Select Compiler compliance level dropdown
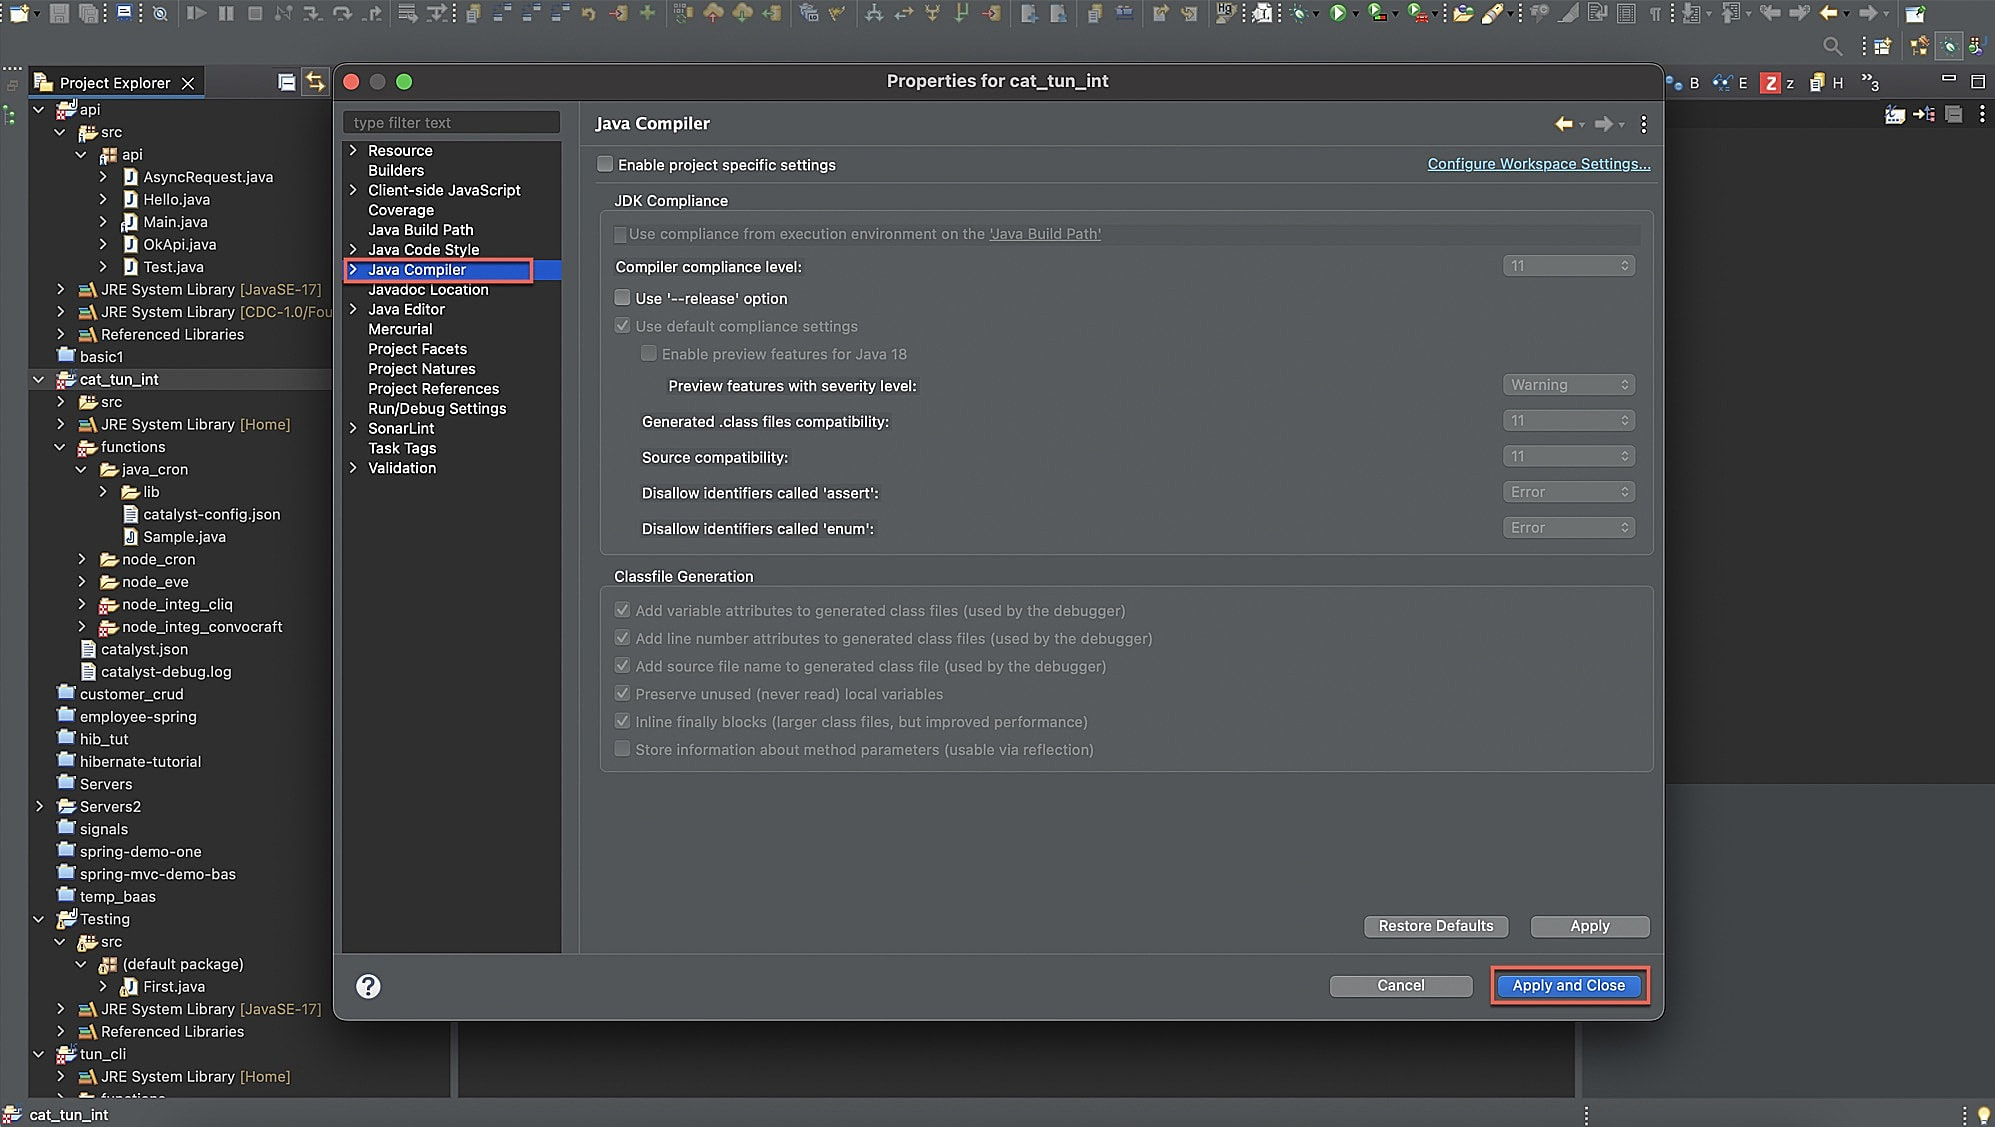This screenshot has width=1995, height=1127. tap(1568, 264)
